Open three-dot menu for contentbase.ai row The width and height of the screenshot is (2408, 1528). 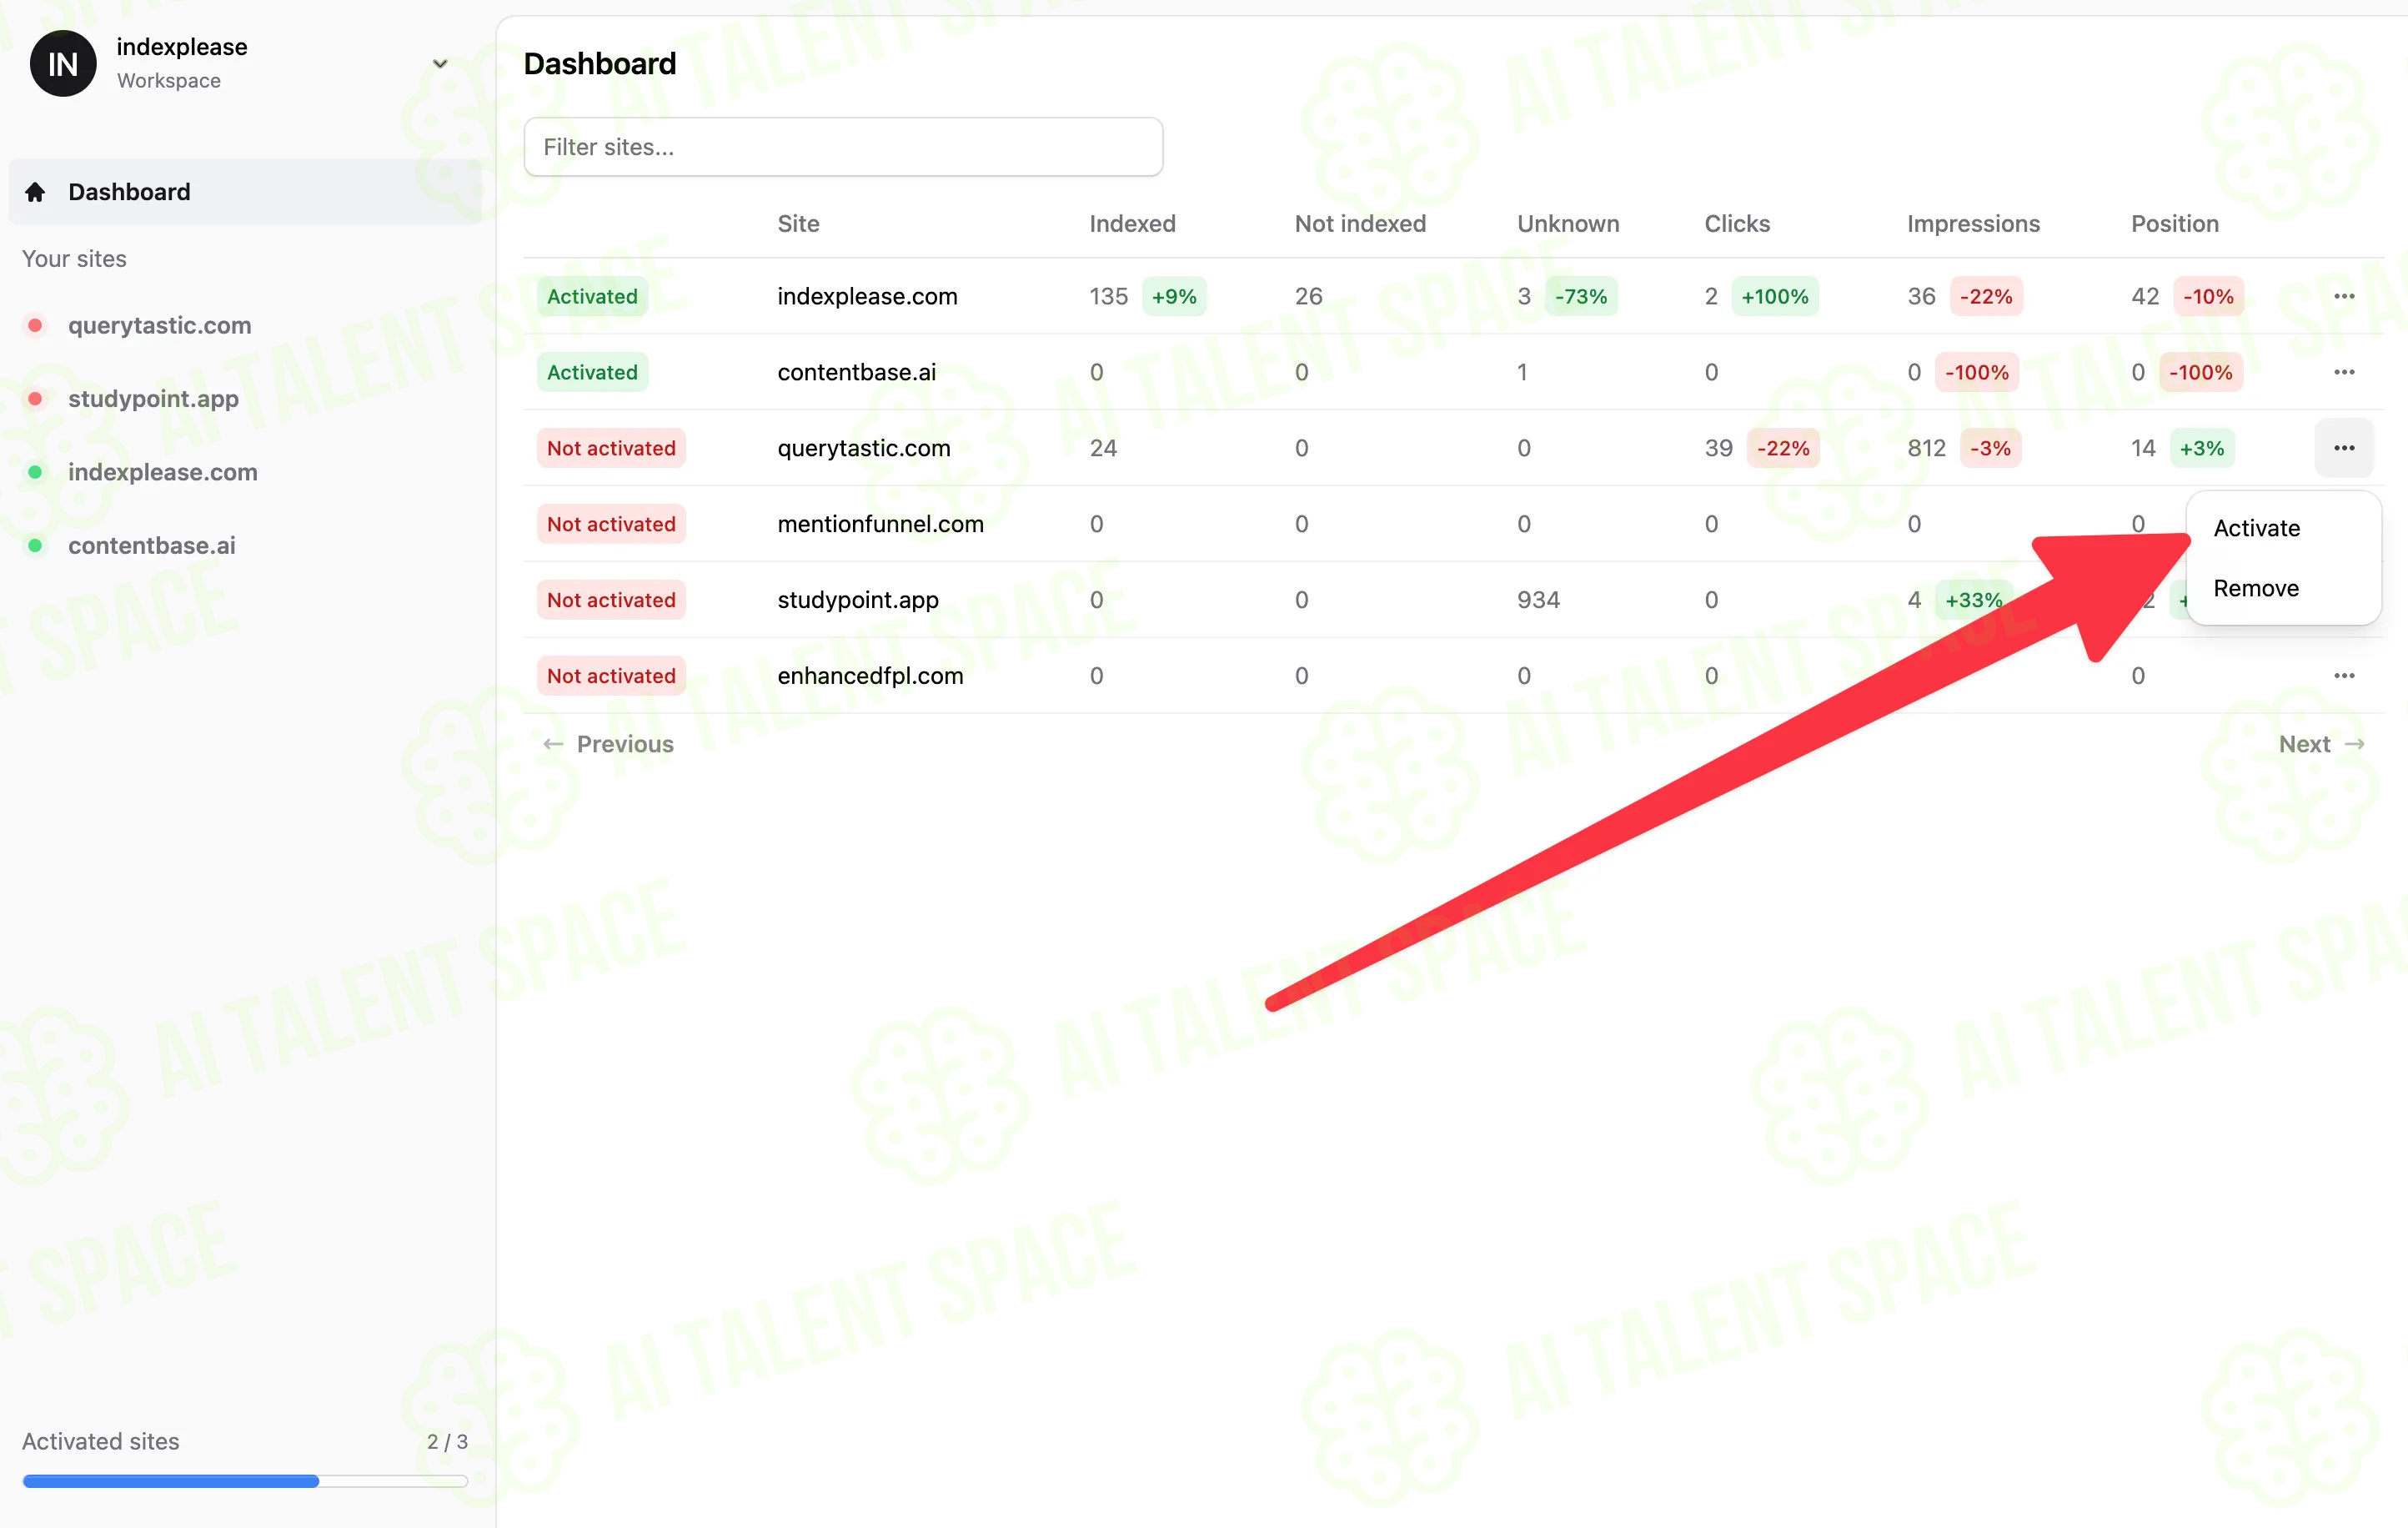tap(2344, 372)
